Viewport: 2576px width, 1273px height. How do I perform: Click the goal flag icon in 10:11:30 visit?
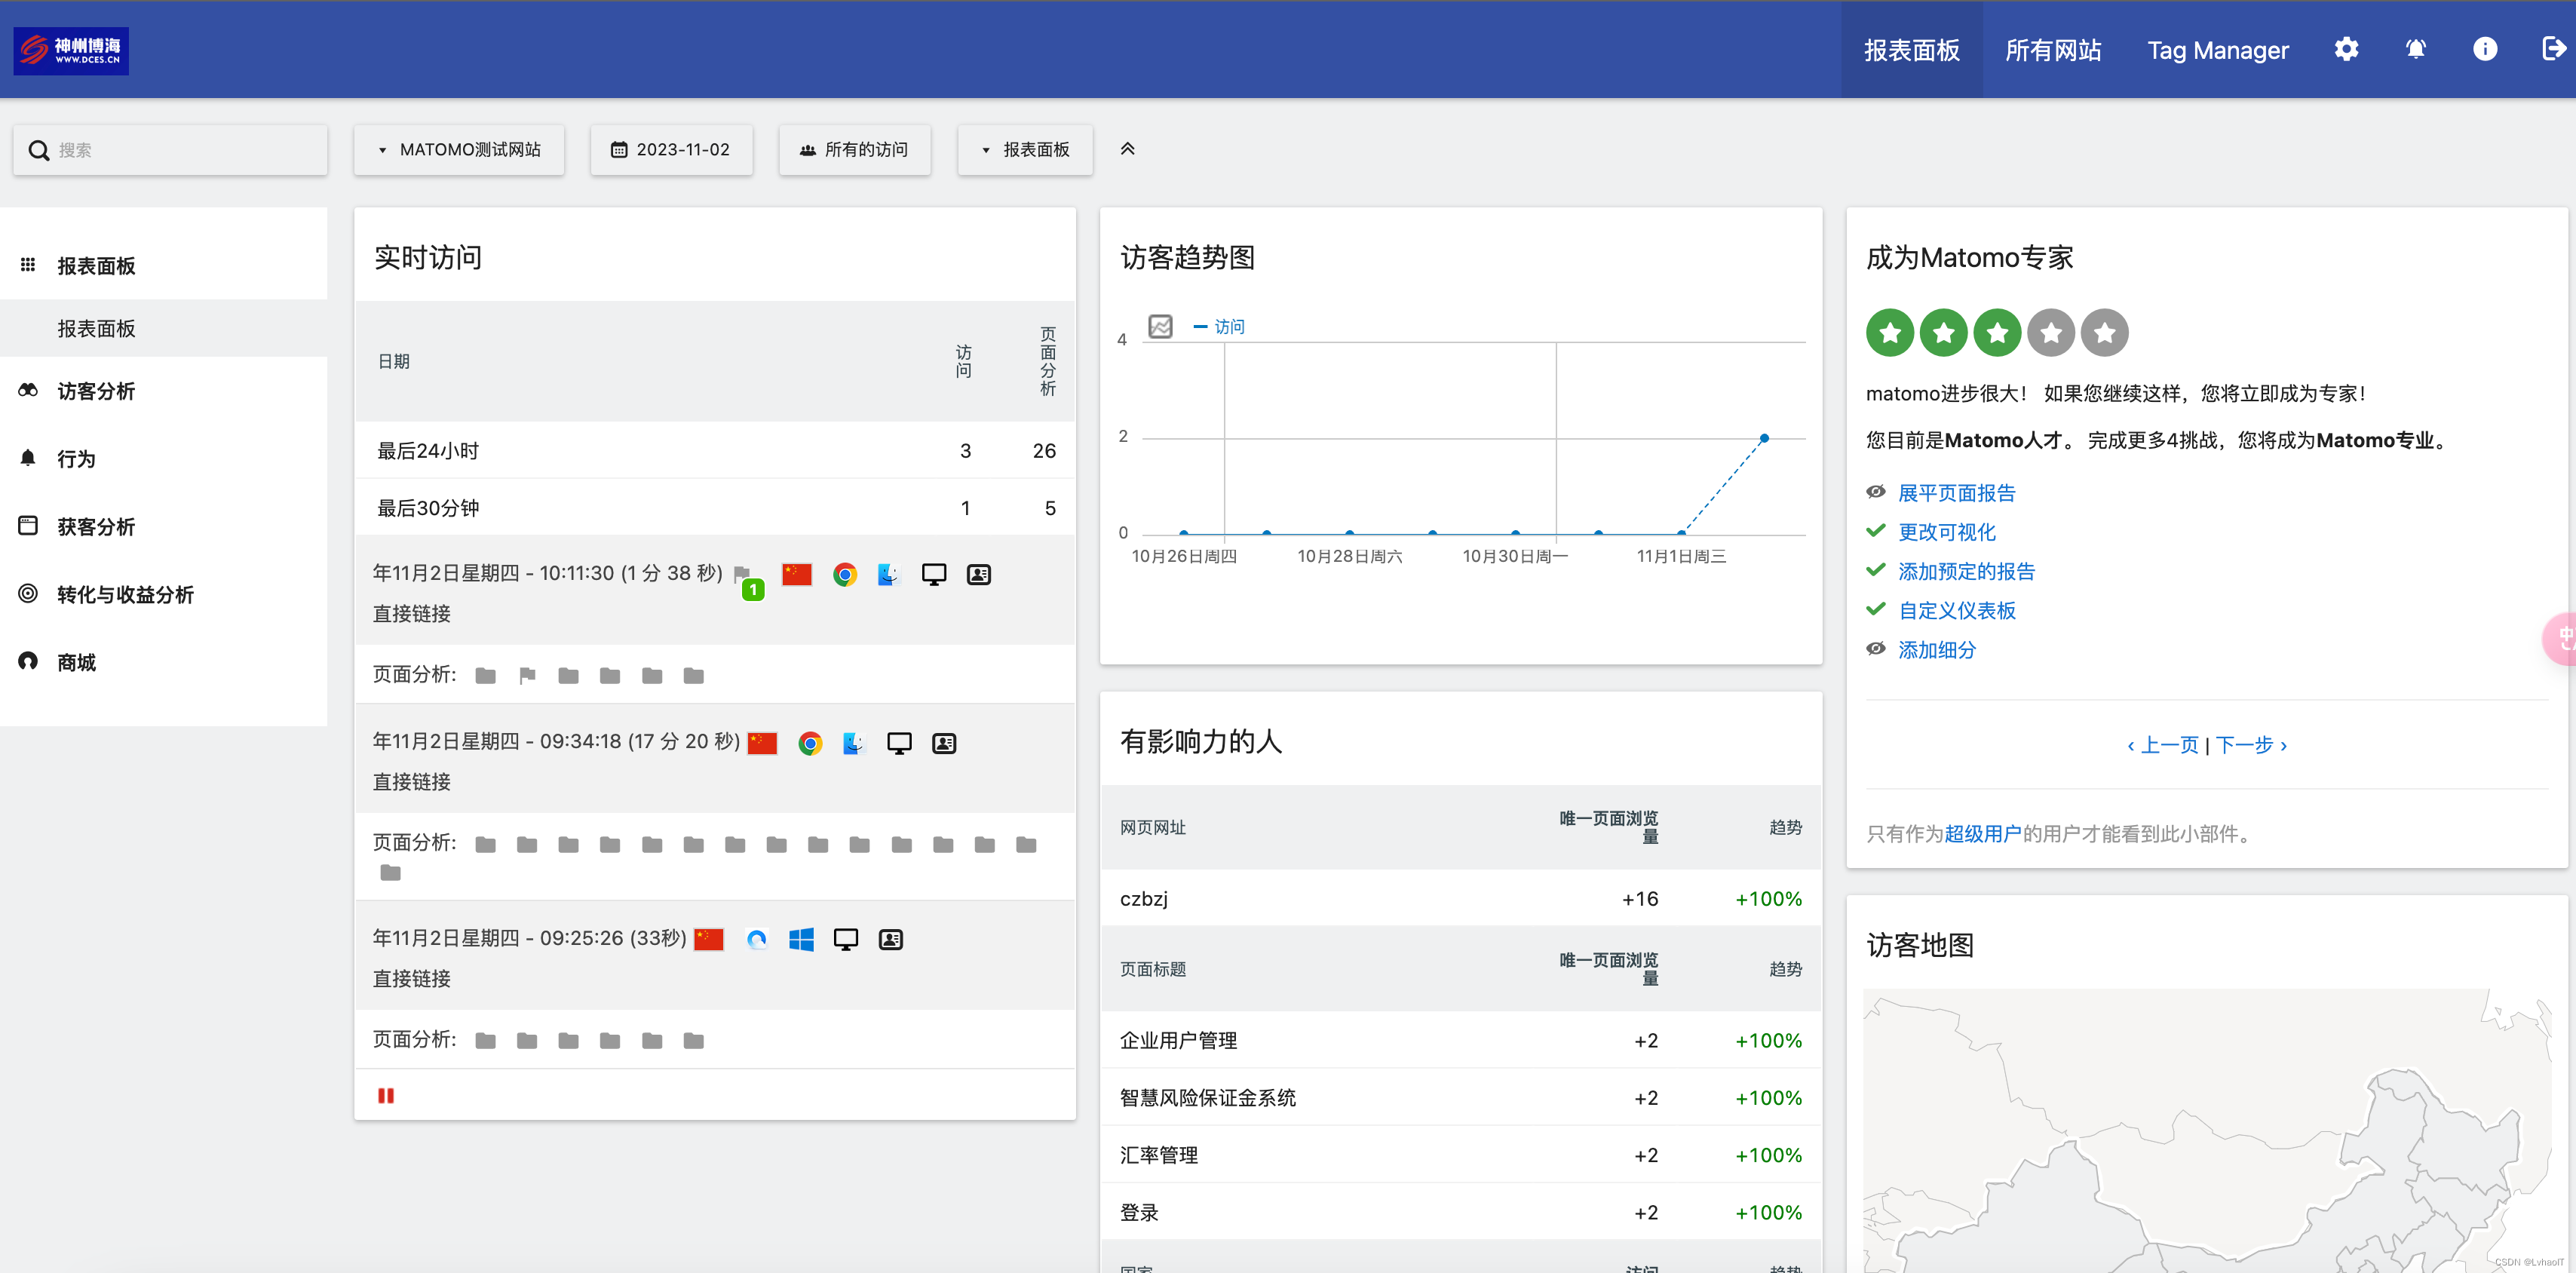coord(742,574)
